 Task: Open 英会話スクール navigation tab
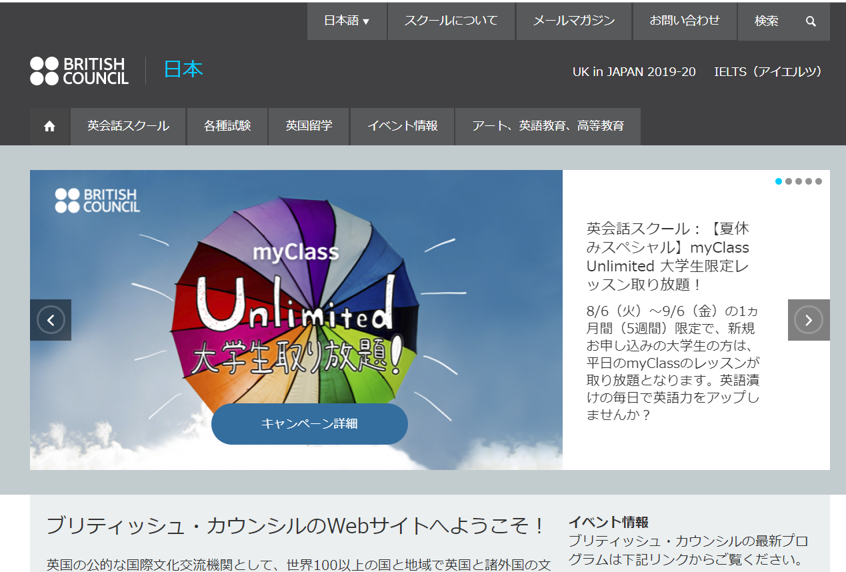tap(128, 126)
